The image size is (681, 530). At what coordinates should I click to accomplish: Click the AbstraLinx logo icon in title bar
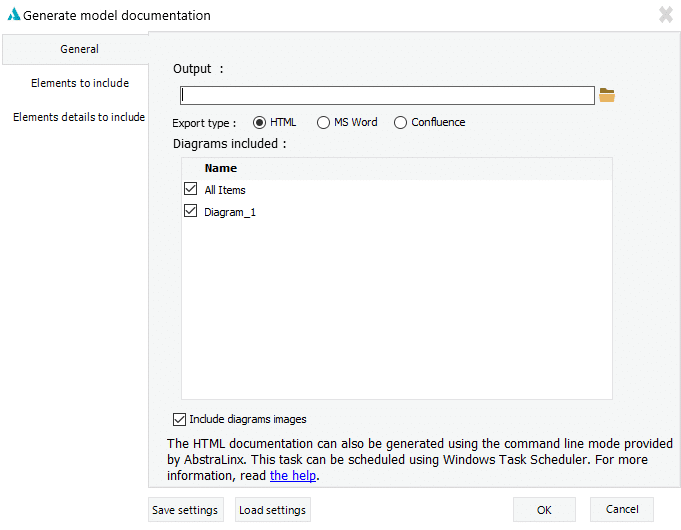tap(13, 16)
